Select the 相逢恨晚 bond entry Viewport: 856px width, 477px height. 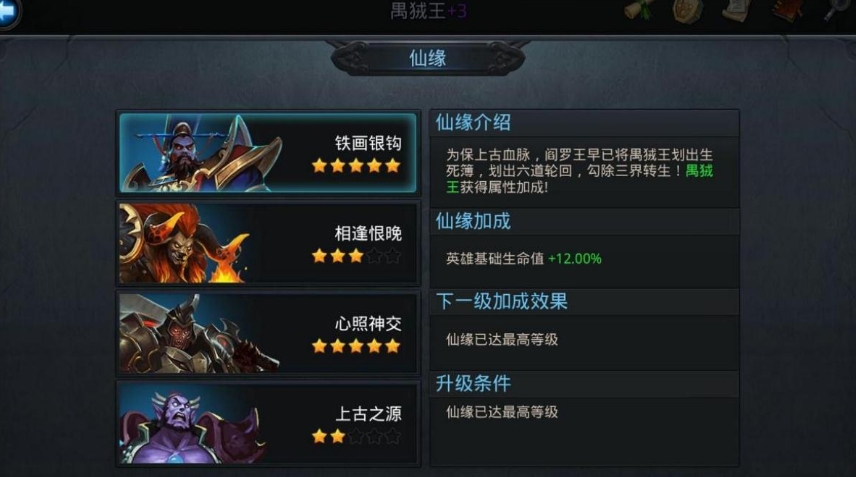point(268,243)
